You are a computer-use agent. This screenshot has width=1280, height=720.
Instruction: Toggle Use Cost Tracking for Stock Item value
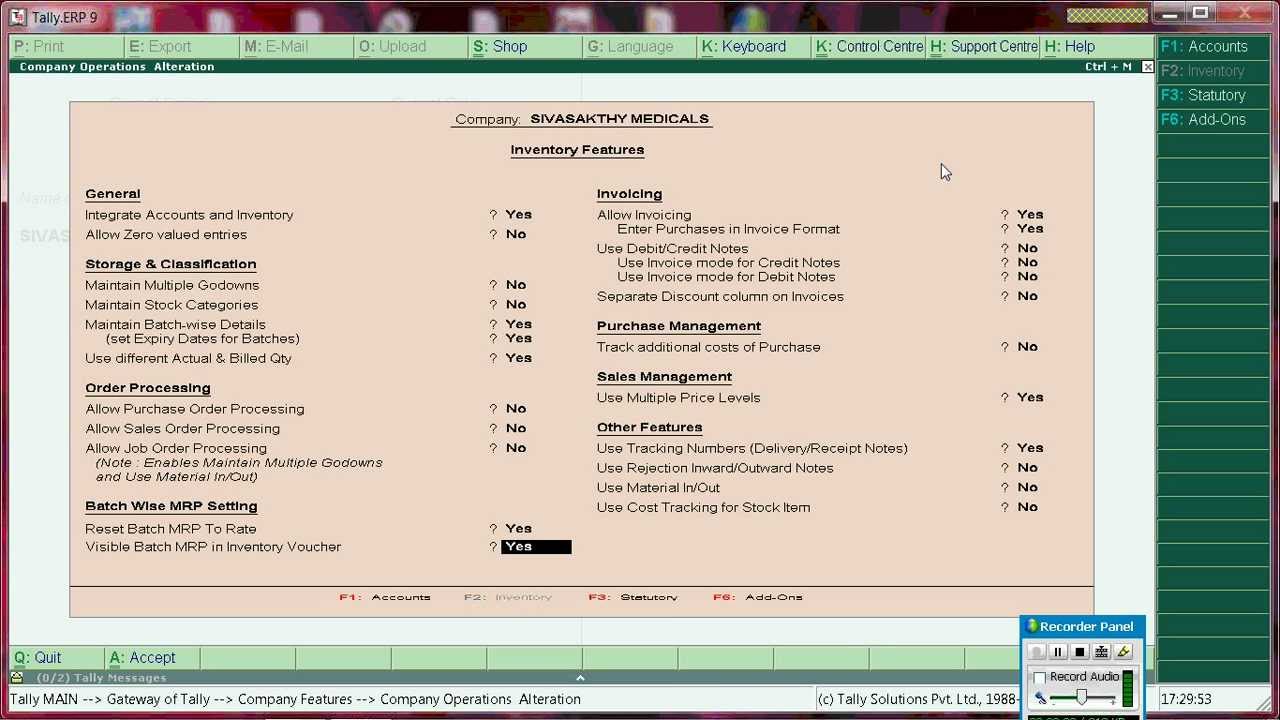click(x=1027, y=507)
